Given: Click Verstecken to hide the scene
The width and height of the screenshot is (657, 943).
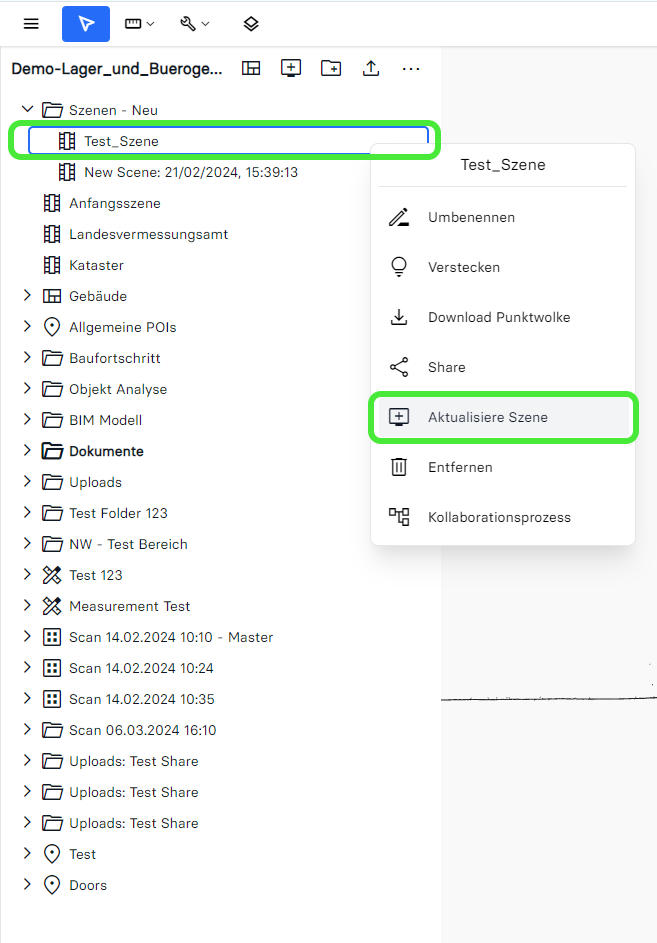Looking at the screenshot, I should pos(463,267).
